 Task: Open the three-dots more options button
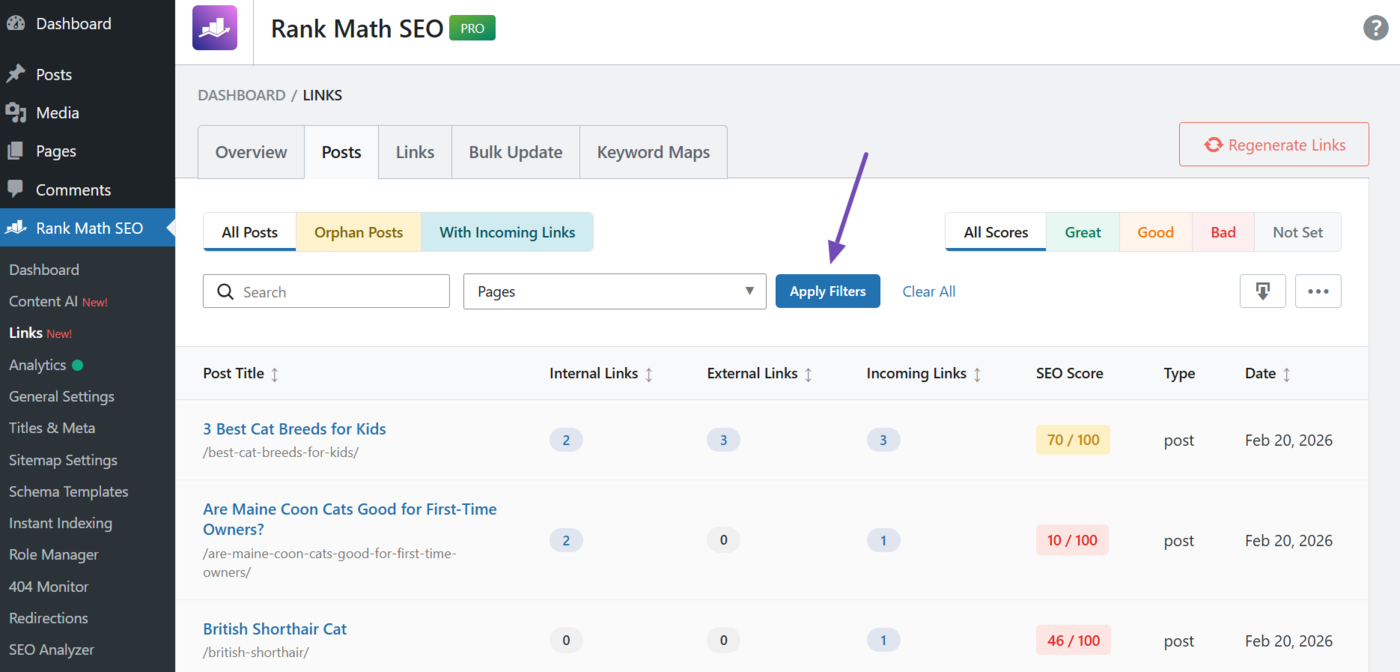1318,291
